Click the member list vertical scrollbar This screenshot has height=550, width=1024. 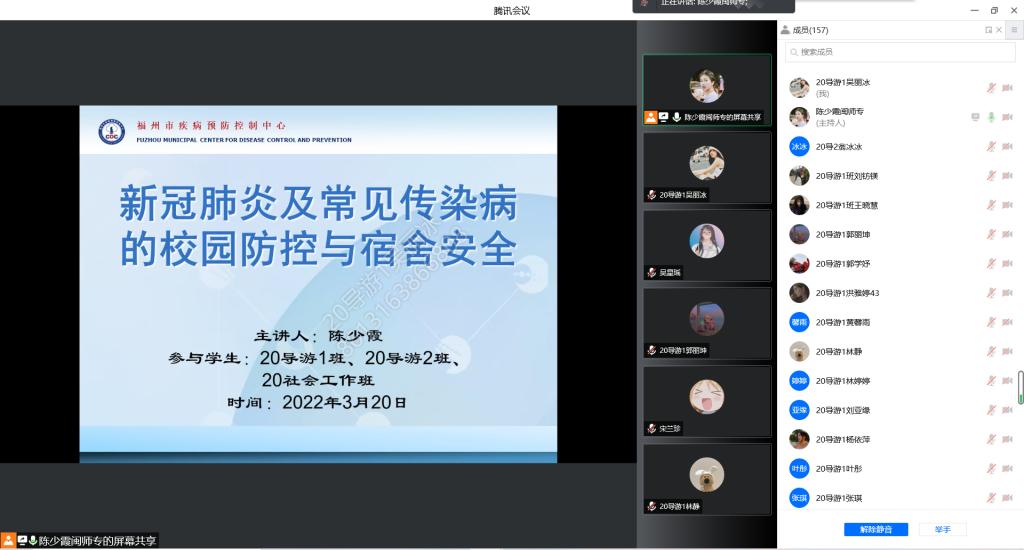[1020, 386]
